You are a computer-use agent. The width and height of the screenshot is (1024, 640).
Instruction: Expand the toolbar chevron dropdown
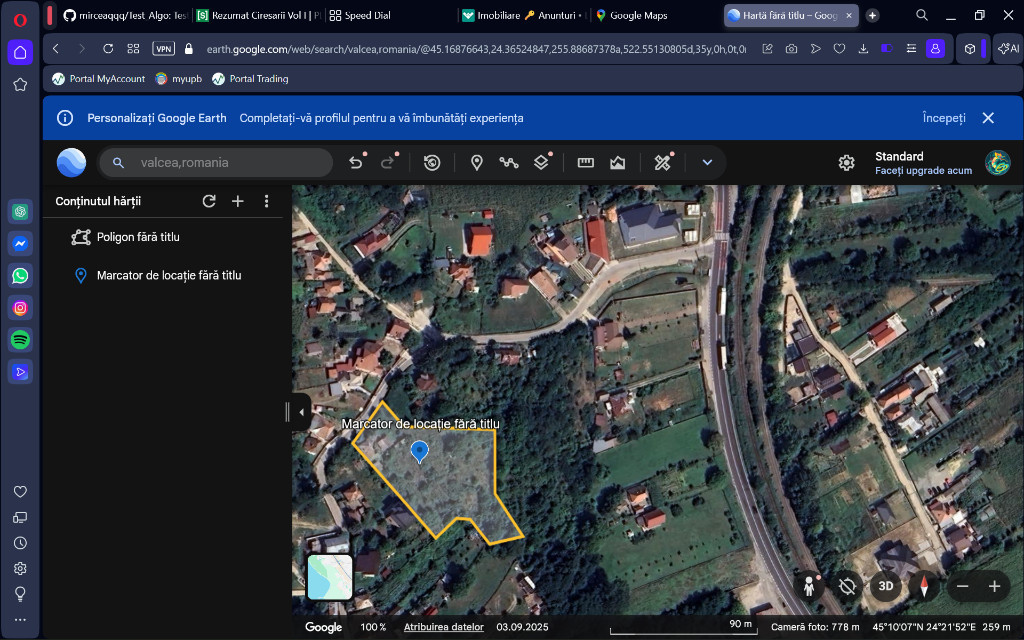[707, 163]
